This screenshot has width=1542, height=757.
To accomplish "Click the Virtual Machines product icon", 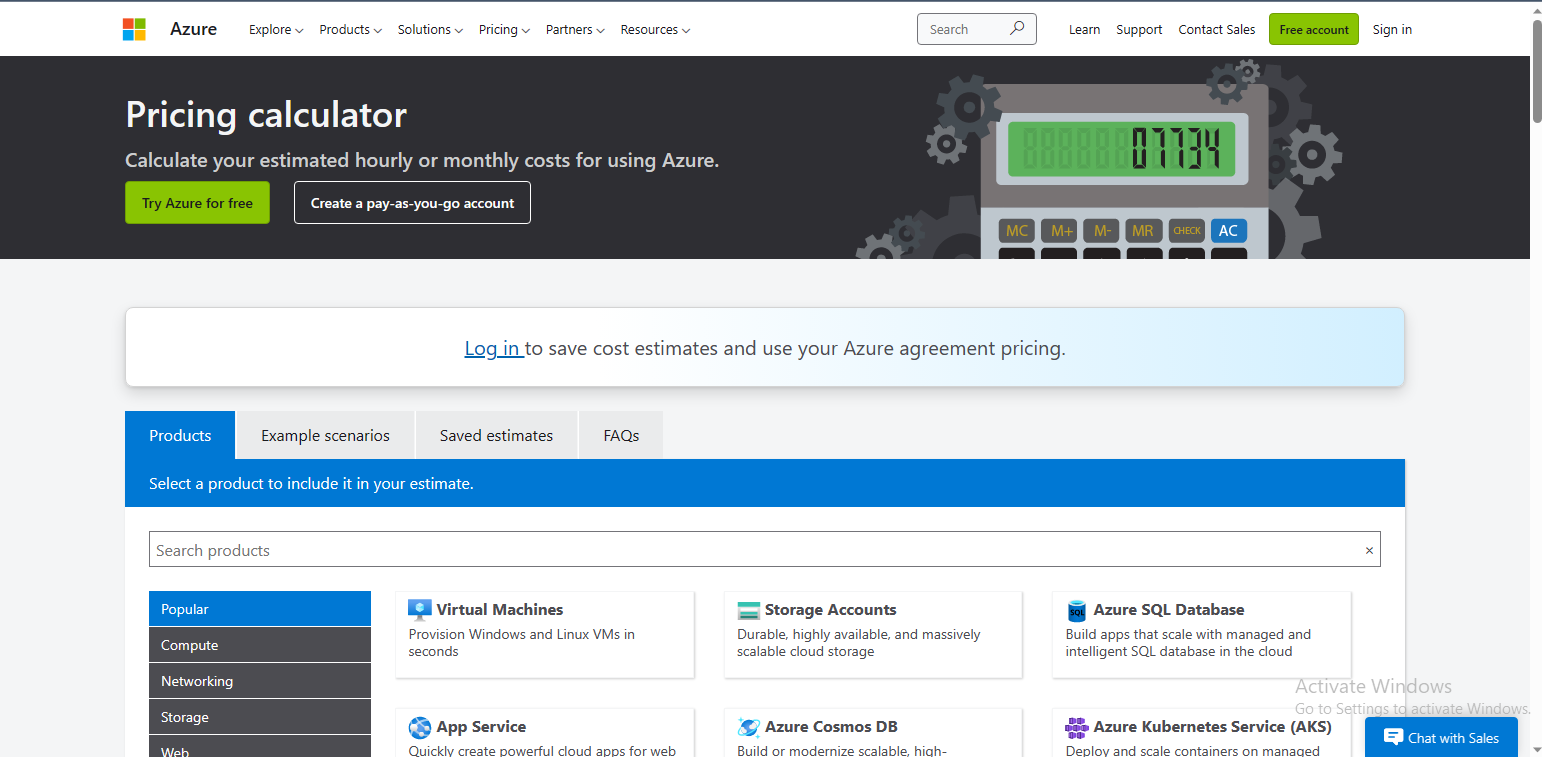I will (420, 610).
